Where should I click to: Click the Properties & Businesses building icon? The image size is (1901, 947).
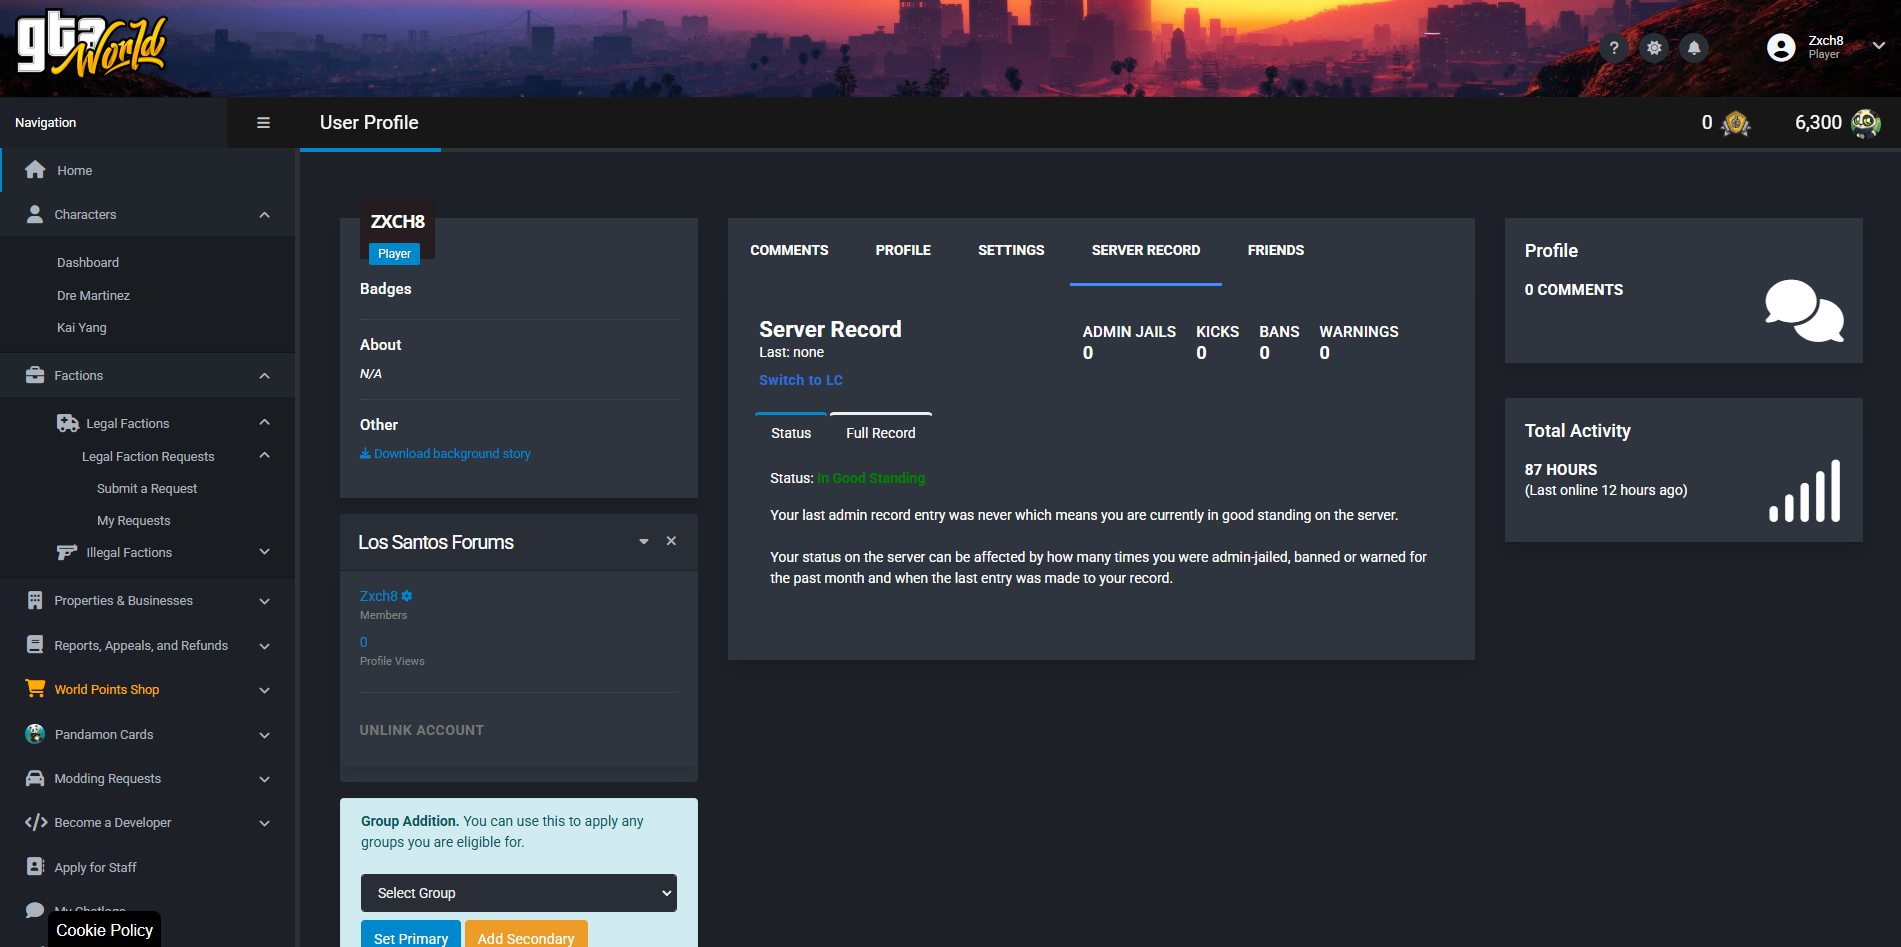(35, 600)
